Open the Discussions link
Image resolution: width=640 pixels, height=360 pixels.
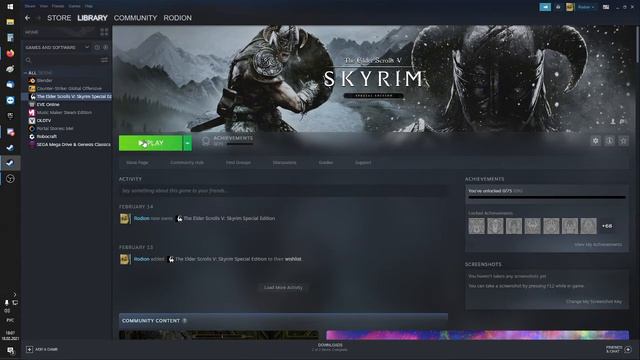point(284,162)
